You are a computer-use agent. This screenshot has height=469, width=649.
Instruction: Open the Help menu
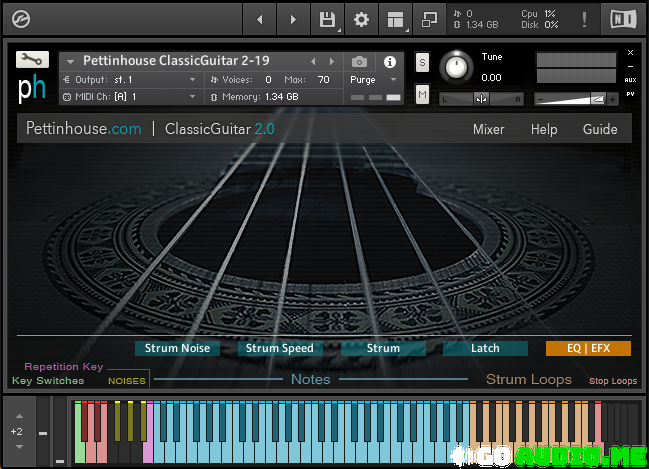click(x=544, y=129)
